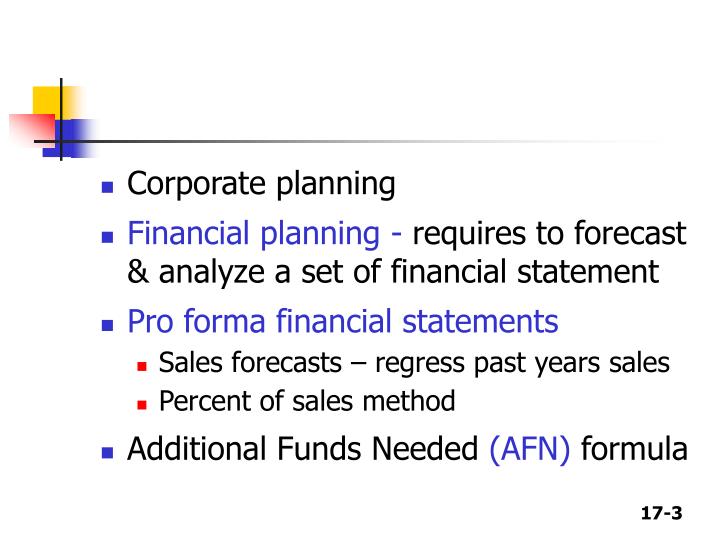Click the blue Financial planning heading
720x540 pixels.
(253, 234)
